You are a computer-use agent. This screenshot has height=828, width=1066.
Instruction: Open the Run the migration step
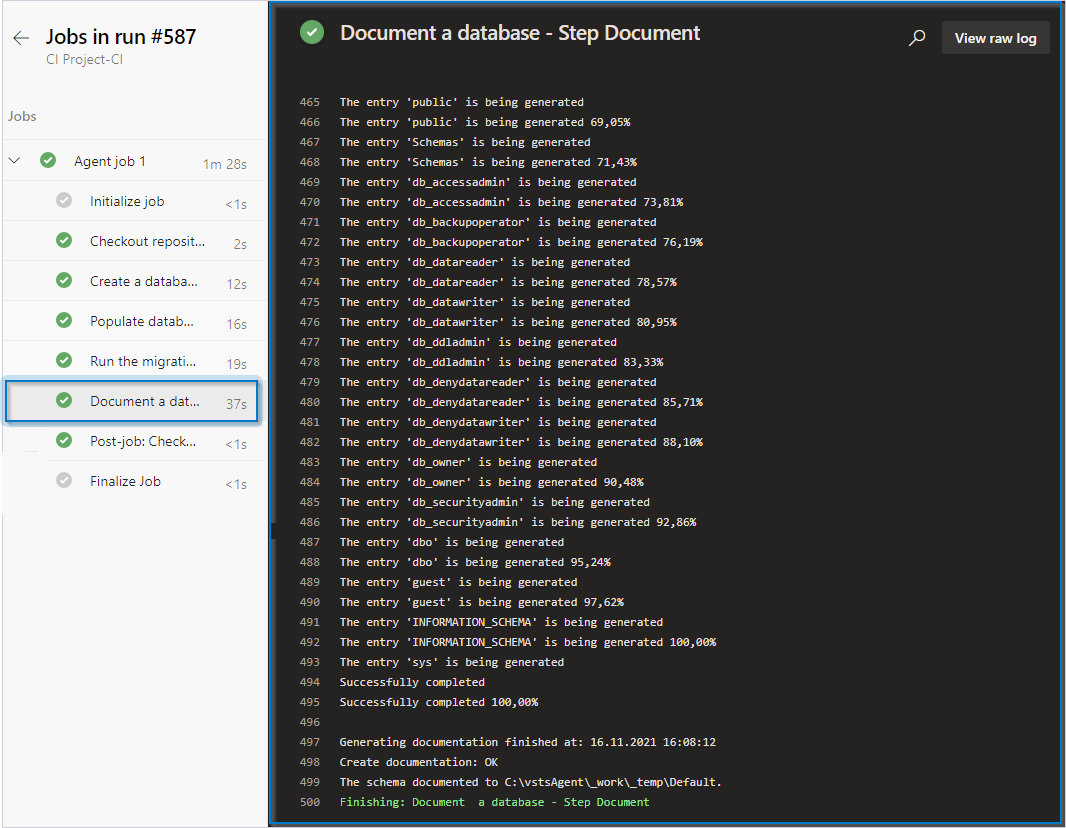click(135, 362)
